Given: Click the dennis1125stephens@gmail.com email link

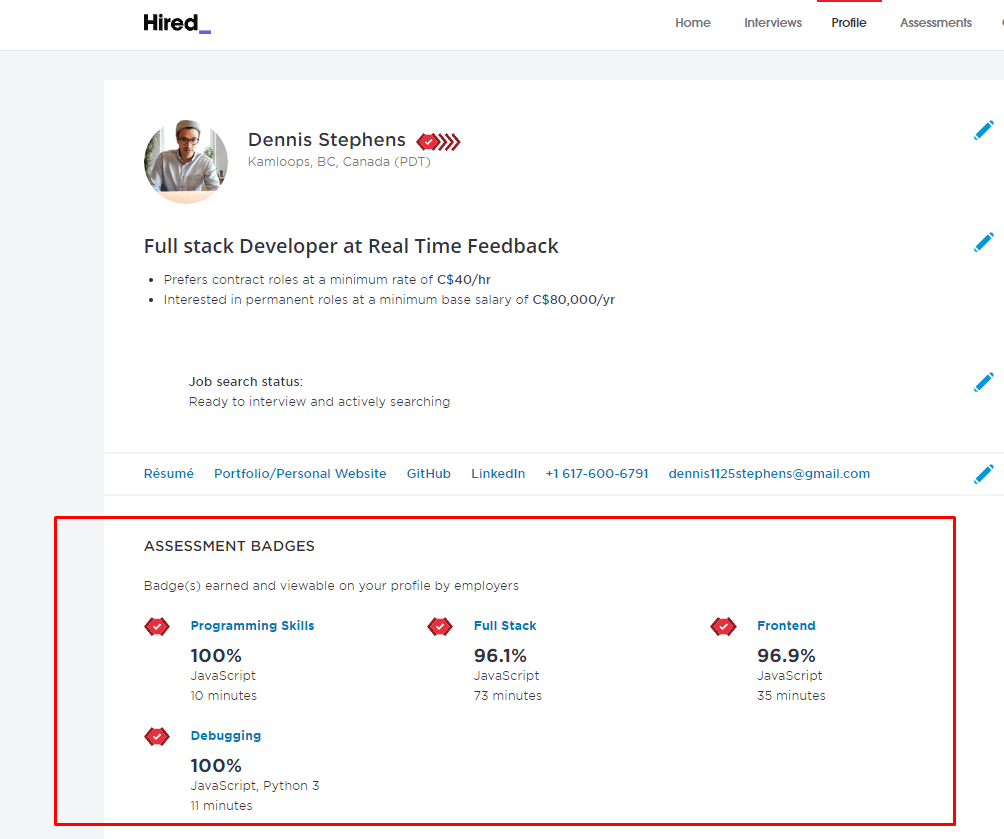Looking at the screenshot, I should click(769, 474).
